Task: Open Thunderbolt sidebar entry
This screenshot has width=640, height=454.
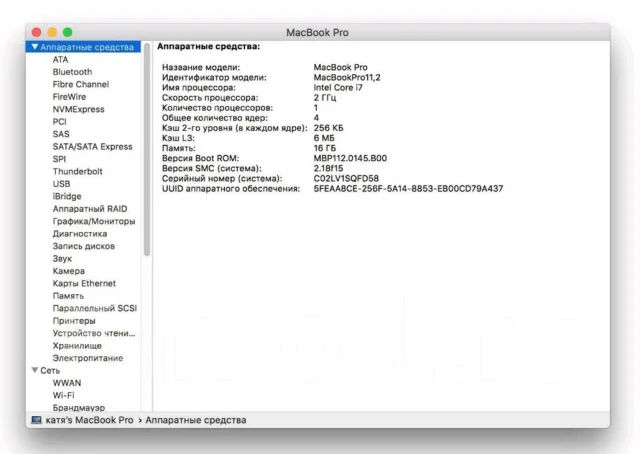Action: (78, 171)
